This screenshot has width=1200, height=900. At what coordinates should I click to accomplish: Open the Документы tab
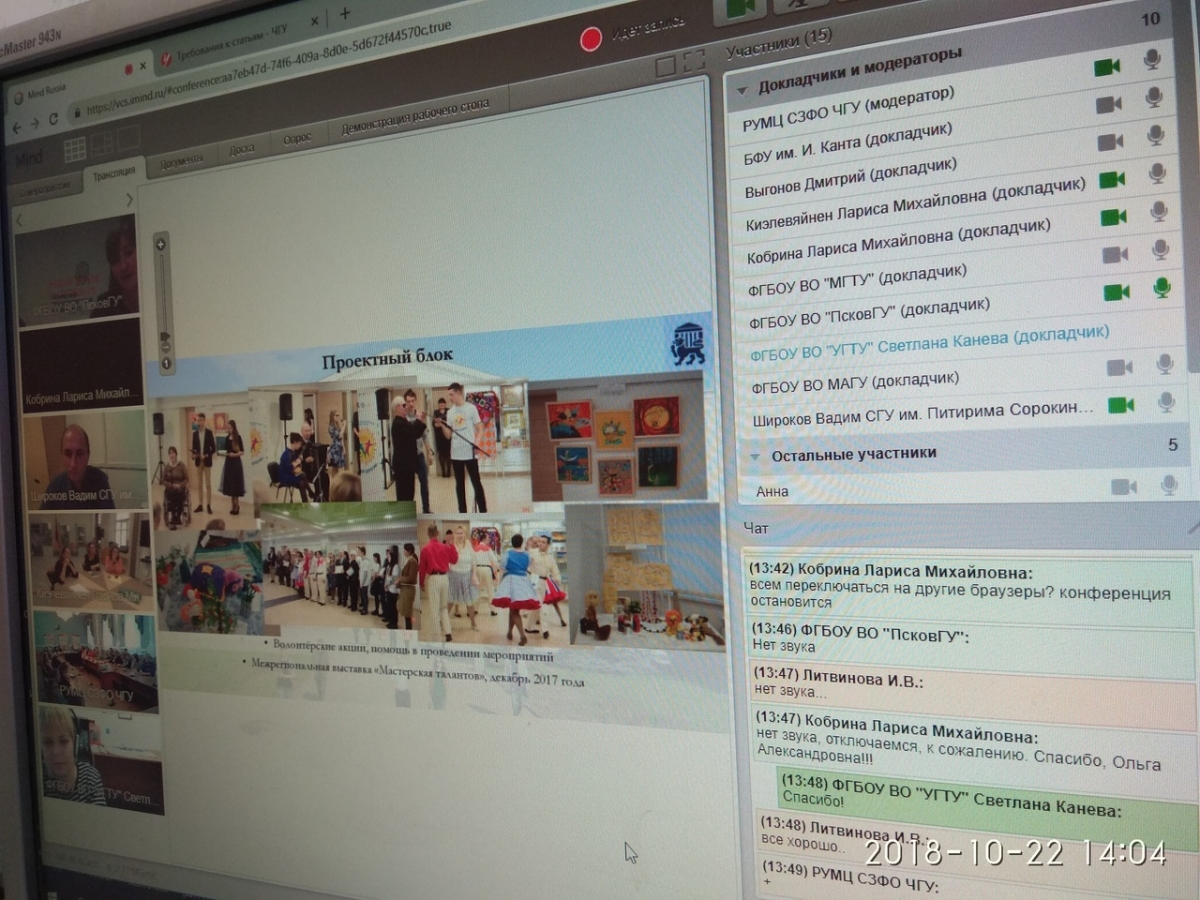pyautogui.click(x=181, y=158)
